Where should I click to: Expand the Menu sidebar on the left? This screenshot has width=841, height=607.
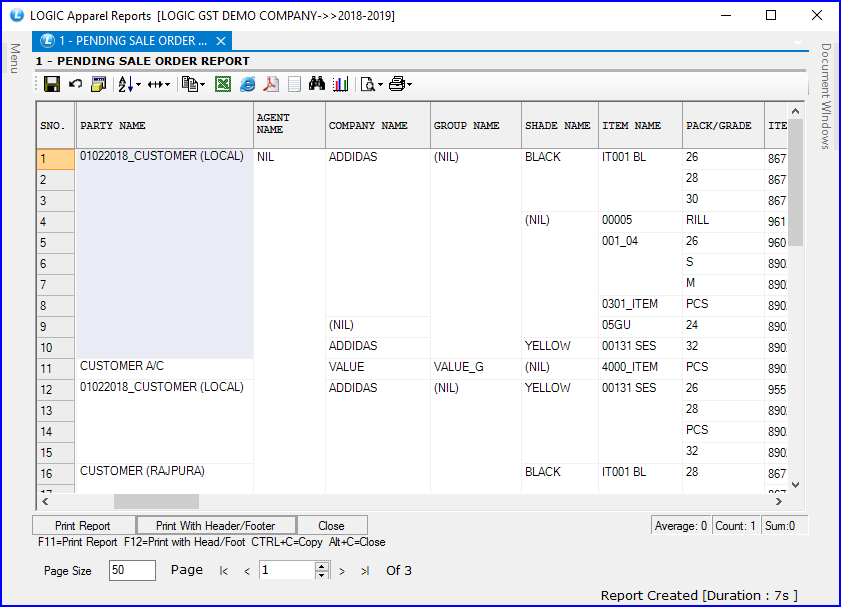tap(12, 57)
